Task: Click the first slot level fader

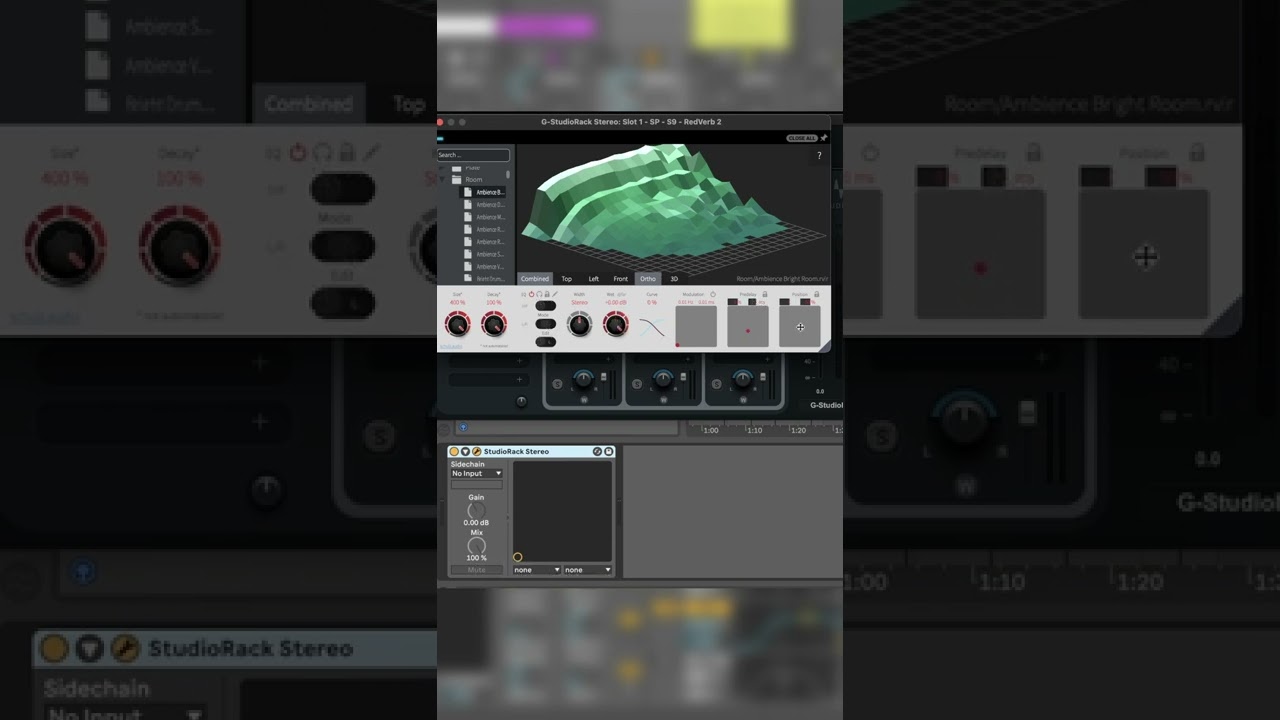Action: tap(603, 377)
